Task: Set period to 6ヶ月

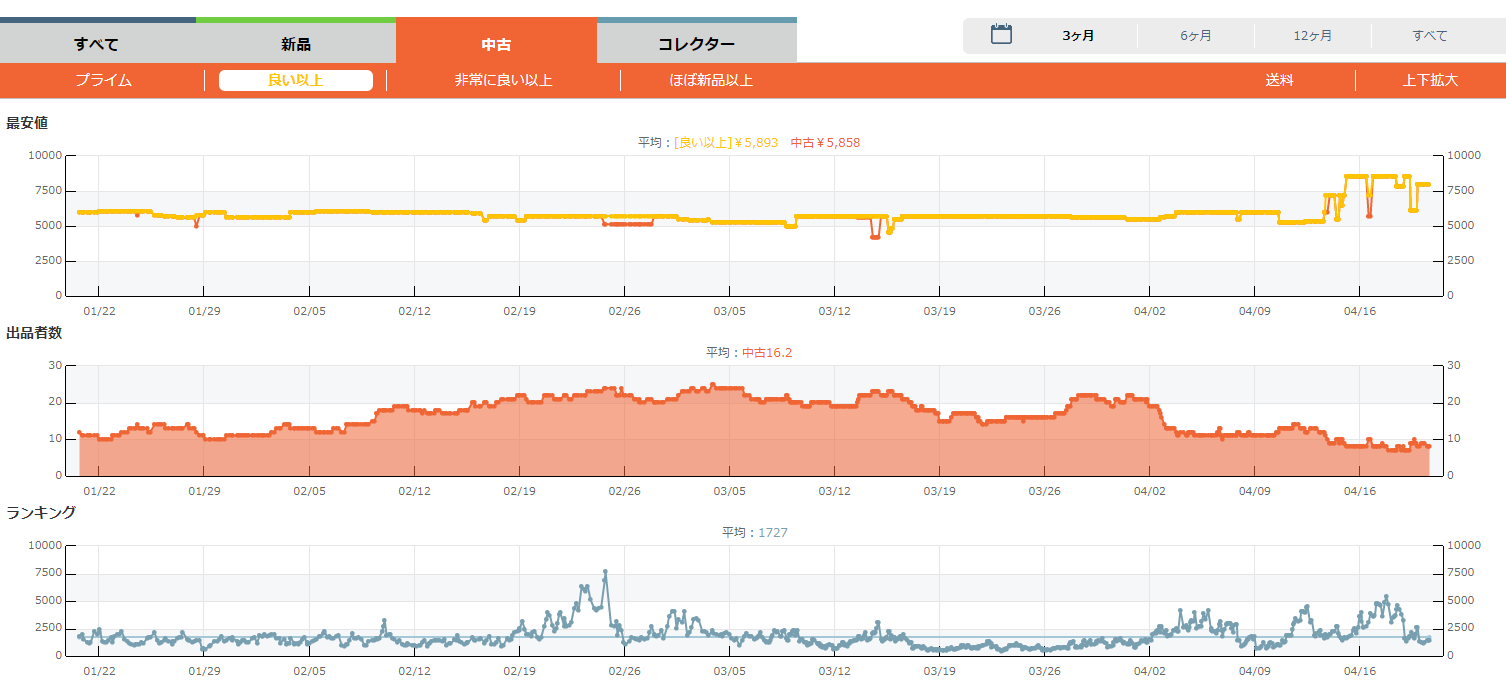Action: coord(1195,36)
